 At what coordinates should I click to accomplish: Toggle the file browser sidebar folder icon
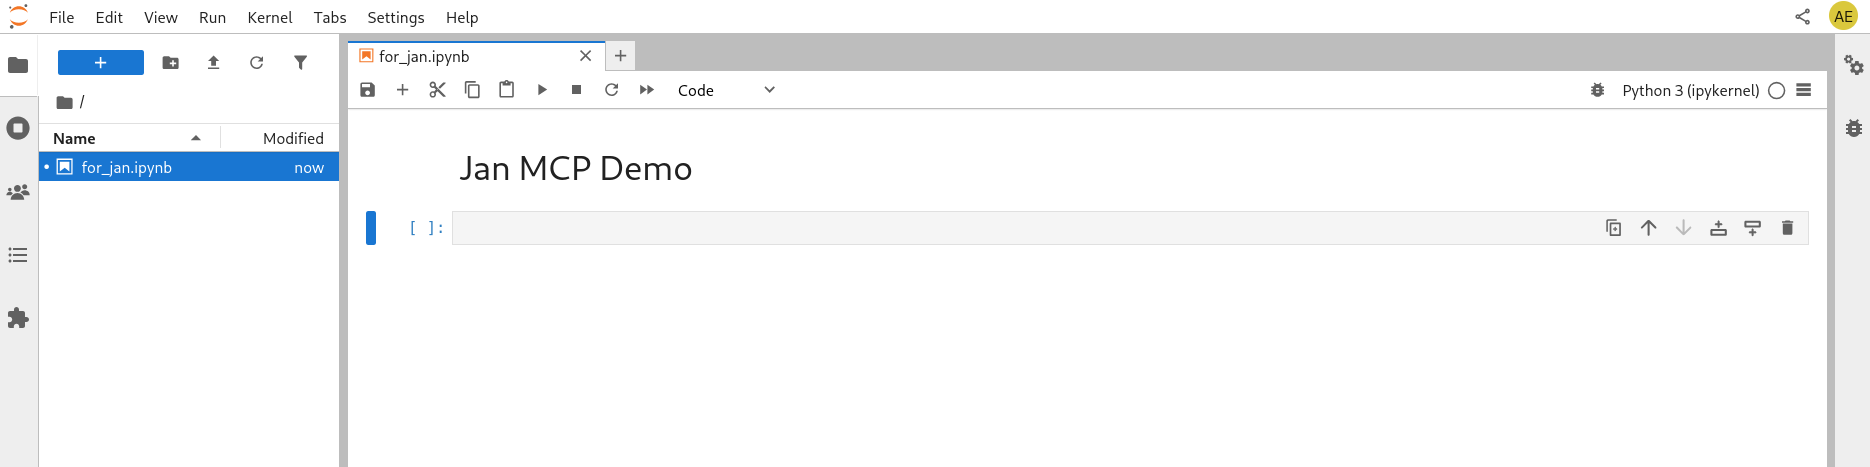coord(18,65)
